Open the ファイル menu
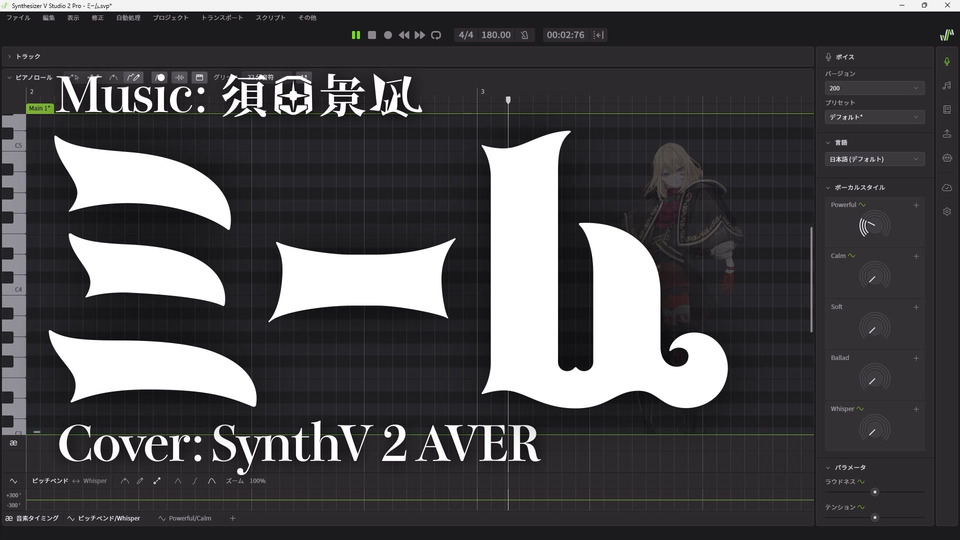Screen dimensions: 960x540 [x=18, y=18]
